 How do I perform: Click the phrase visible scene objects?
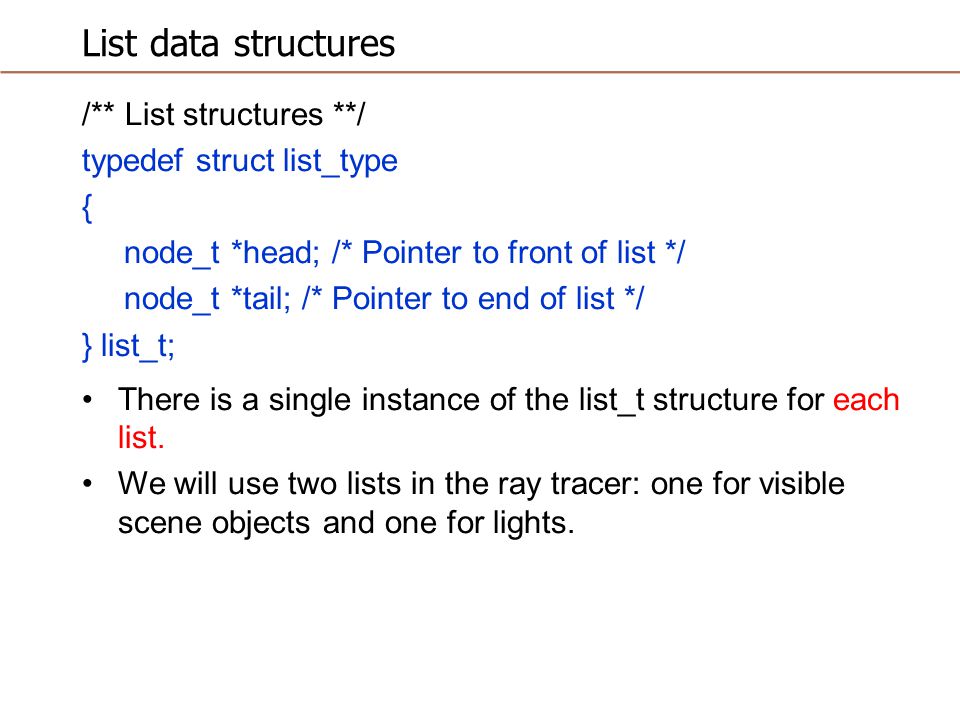coord(481,504)
